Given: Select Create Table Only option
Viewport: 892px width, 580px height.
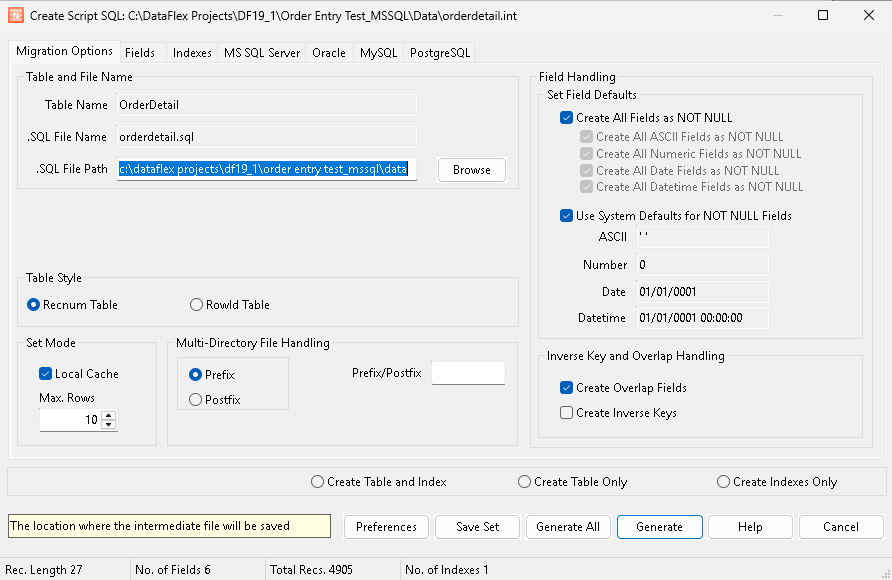Looking at the screenshot, I should pos(525,482).
